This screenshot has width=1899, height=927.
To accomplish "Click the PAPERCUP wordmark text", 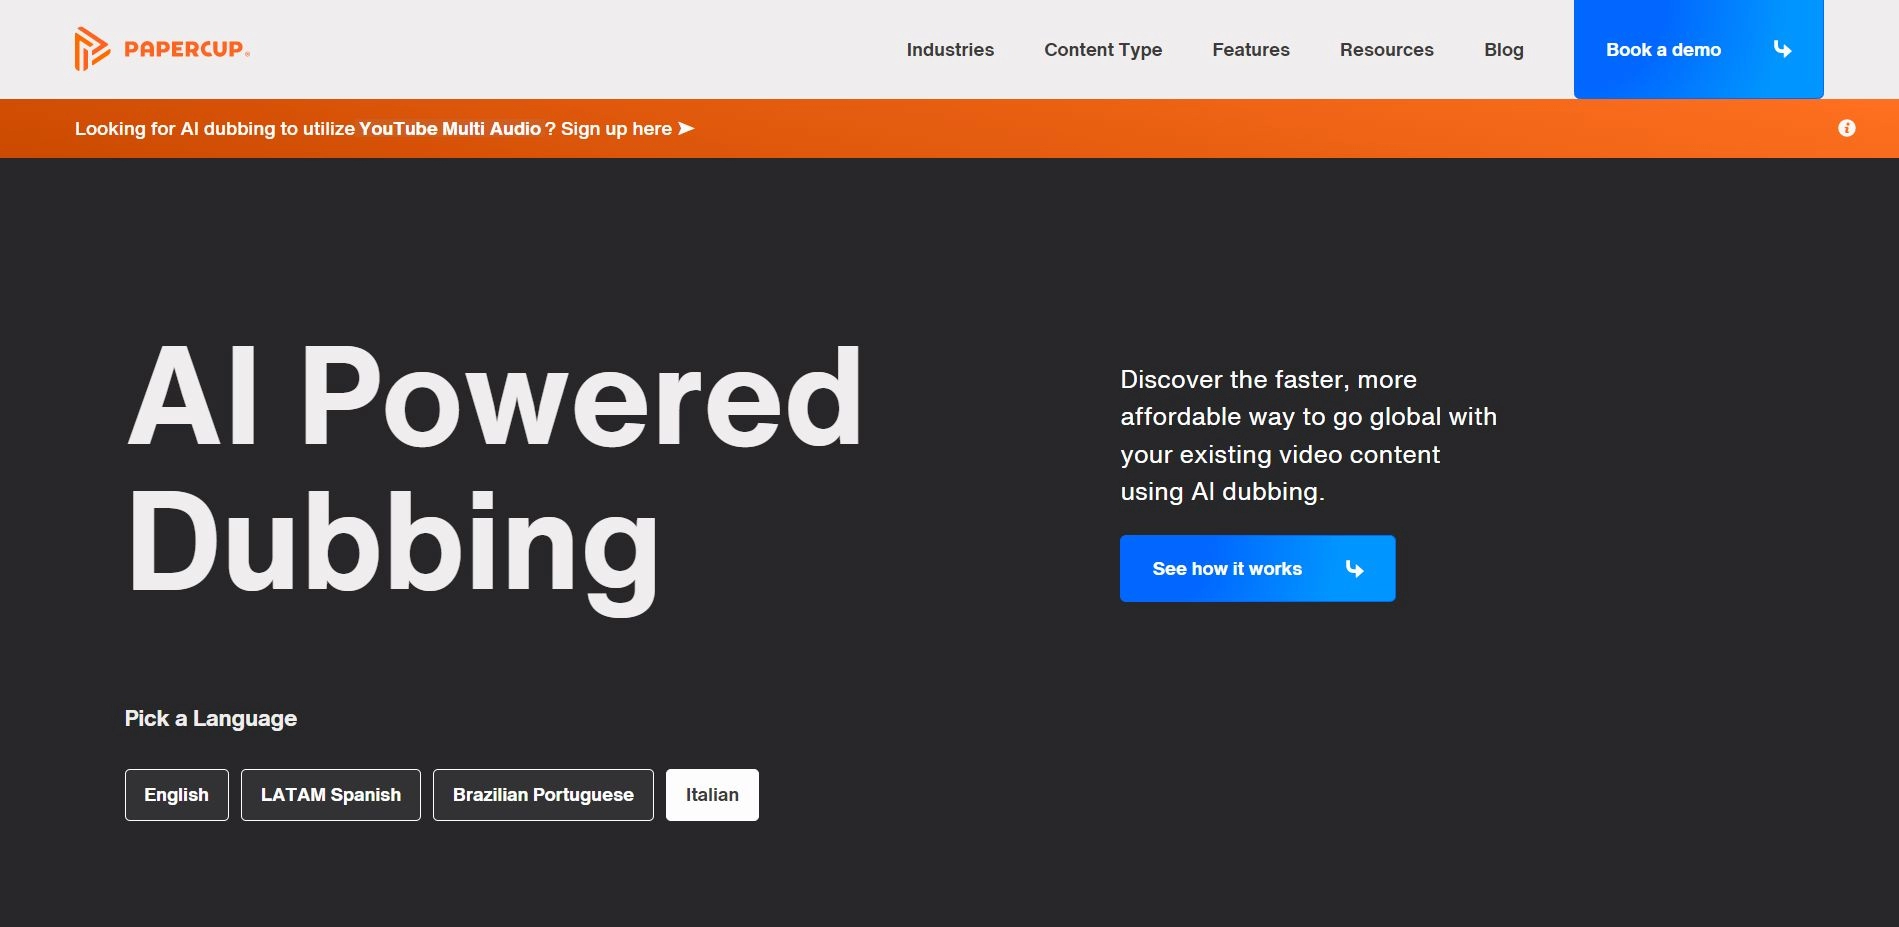I will coord(186,49).
